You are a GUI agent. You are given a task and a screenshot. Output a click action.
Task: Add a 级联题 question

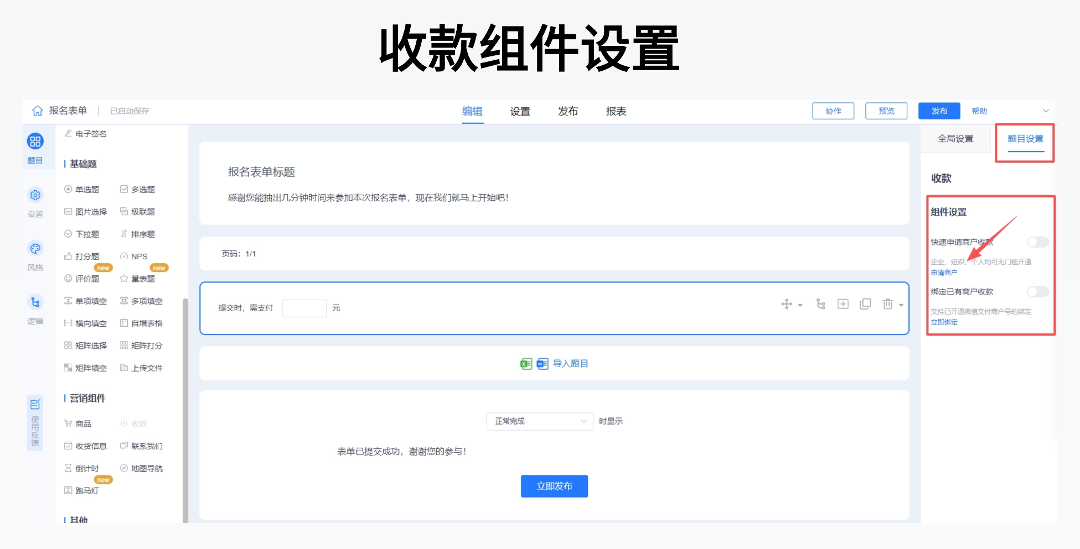click(x=138, y=211)
